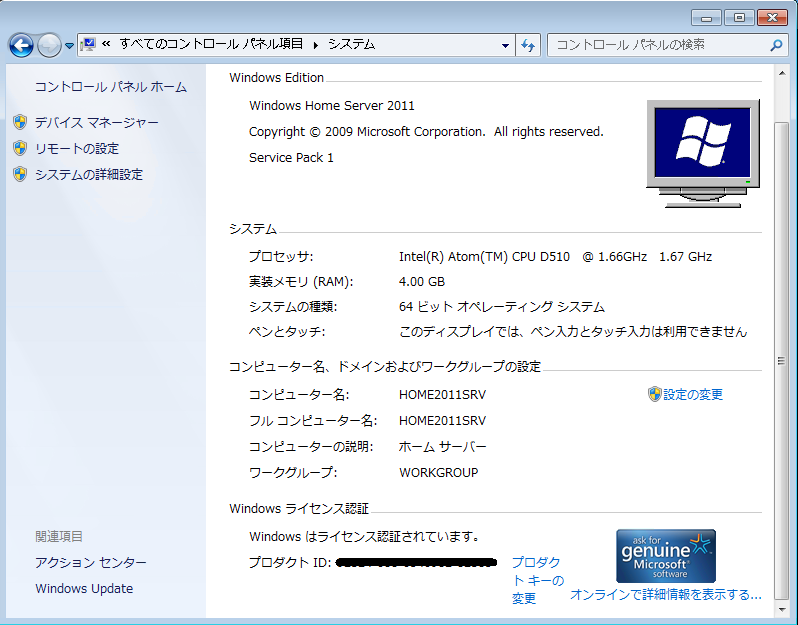Open コントロール パネル ホーム link
This screenshot has width=798, height=625.
coord(110,87)
